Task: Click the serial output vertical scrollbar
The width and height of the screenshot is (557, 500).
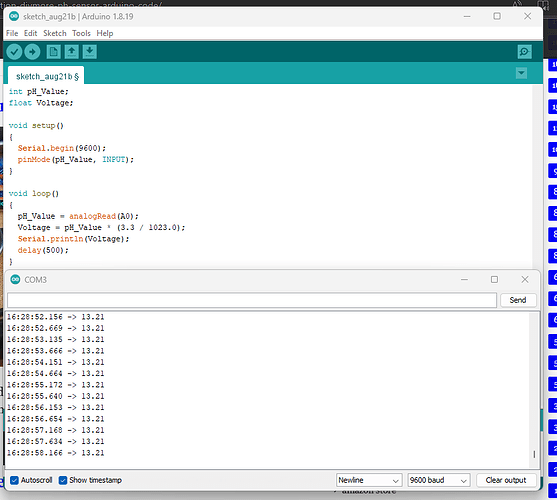Action: [534, 390]
